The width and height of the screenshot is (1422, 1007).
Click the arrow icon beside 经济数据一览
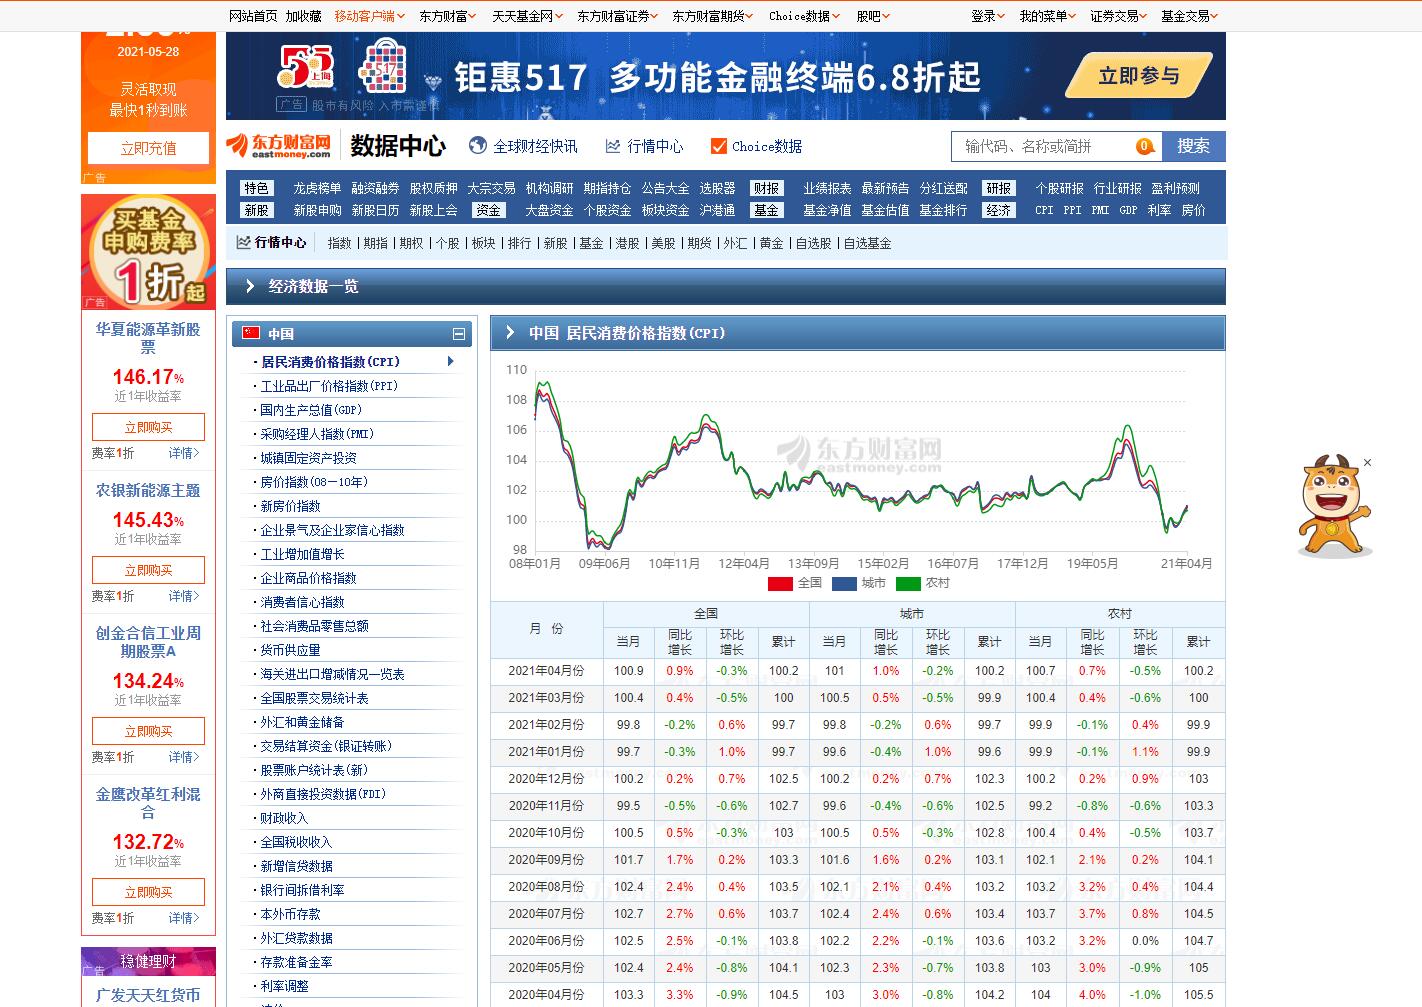(x=250, y=286)
